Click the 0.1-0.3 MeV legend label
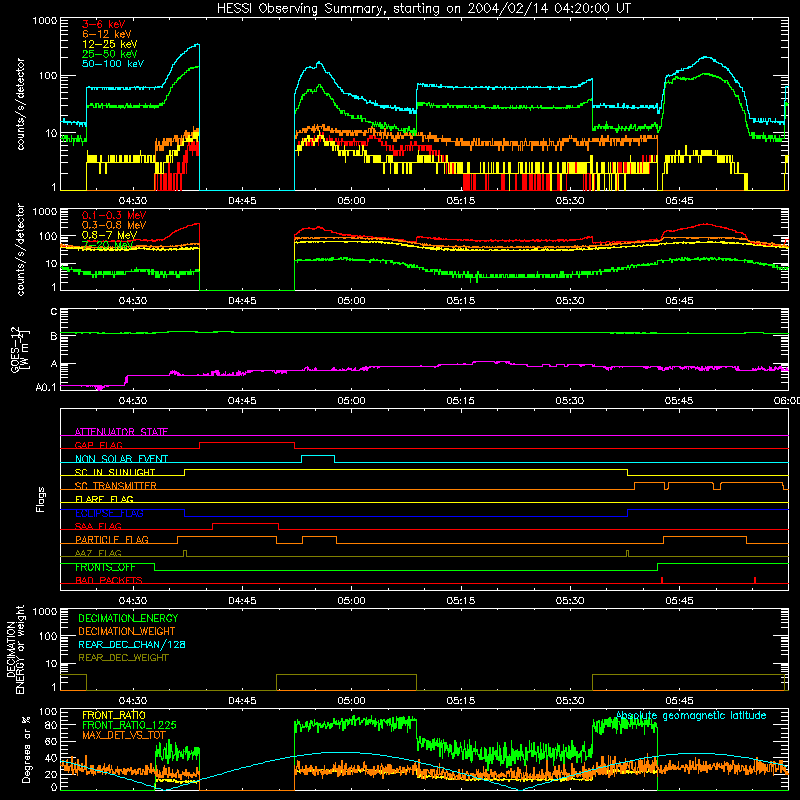Image resolution: width=800 pixels, height=800 pixels. pos(114,215)
